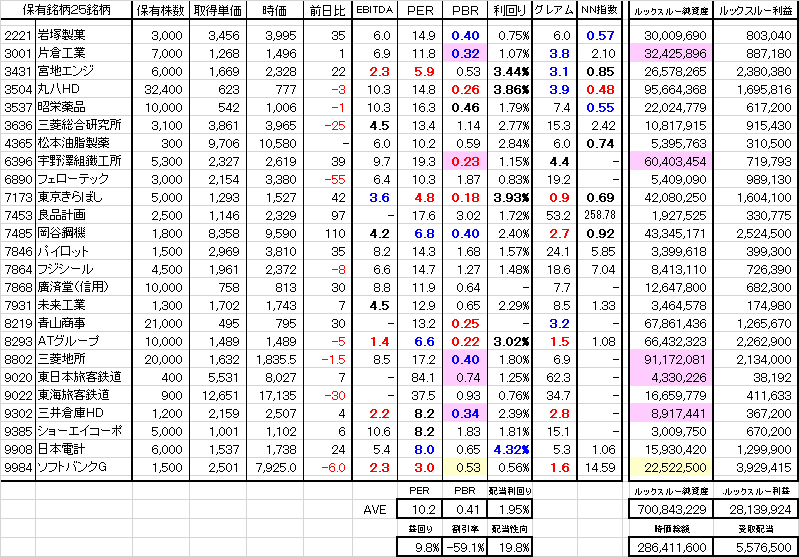This screenshot has height=557, width=799.
Task: Select the 利回り column header
Action: tap(510, 10)
